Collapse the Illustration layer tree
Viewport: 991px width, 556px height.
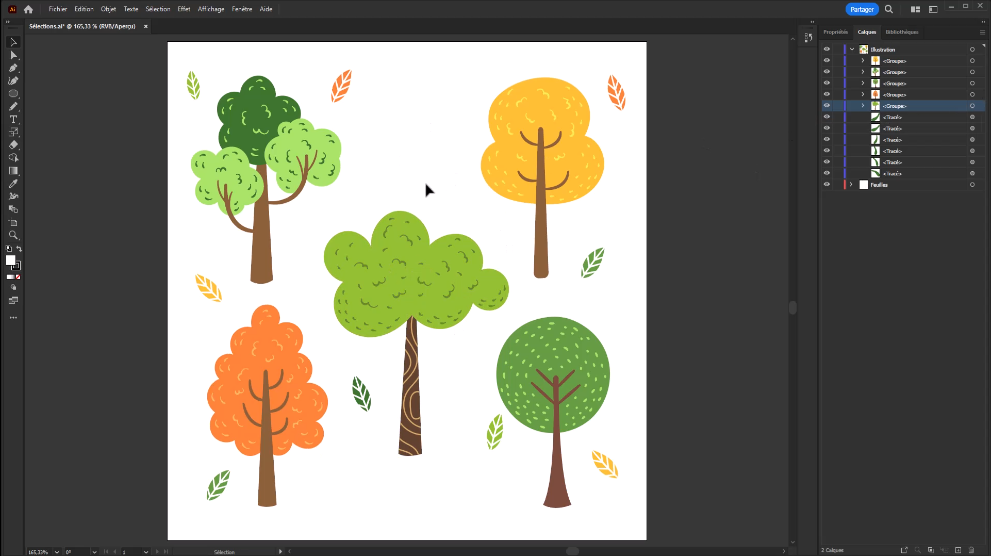pos(852,49)
